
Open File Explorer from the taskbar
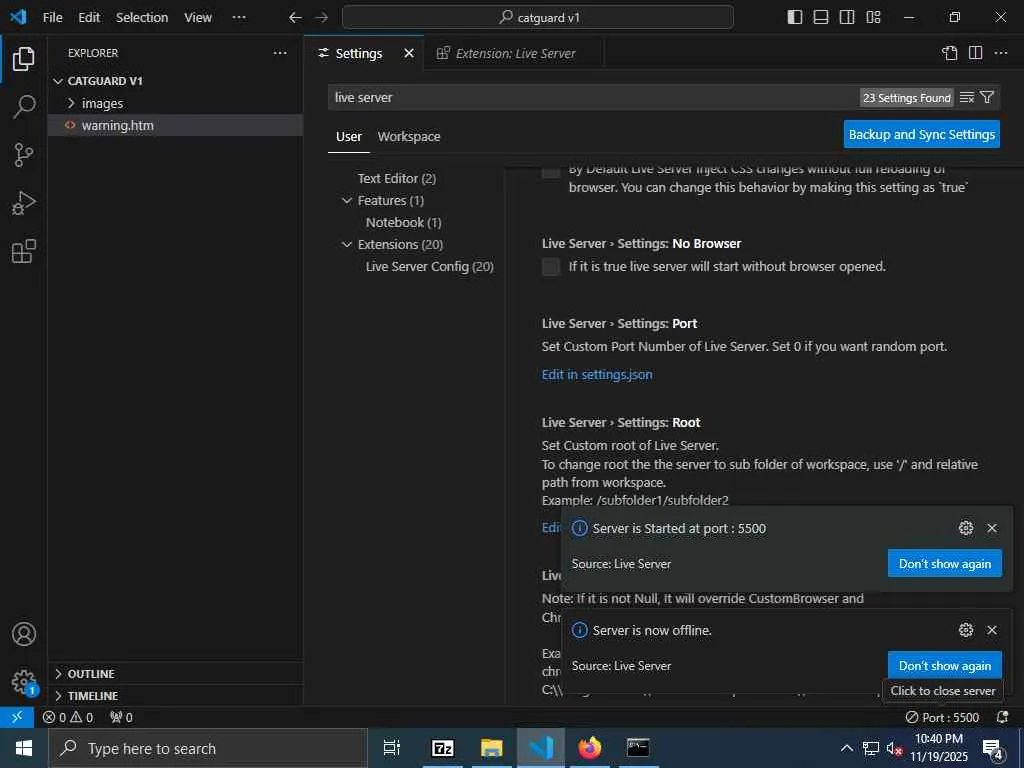492,748
